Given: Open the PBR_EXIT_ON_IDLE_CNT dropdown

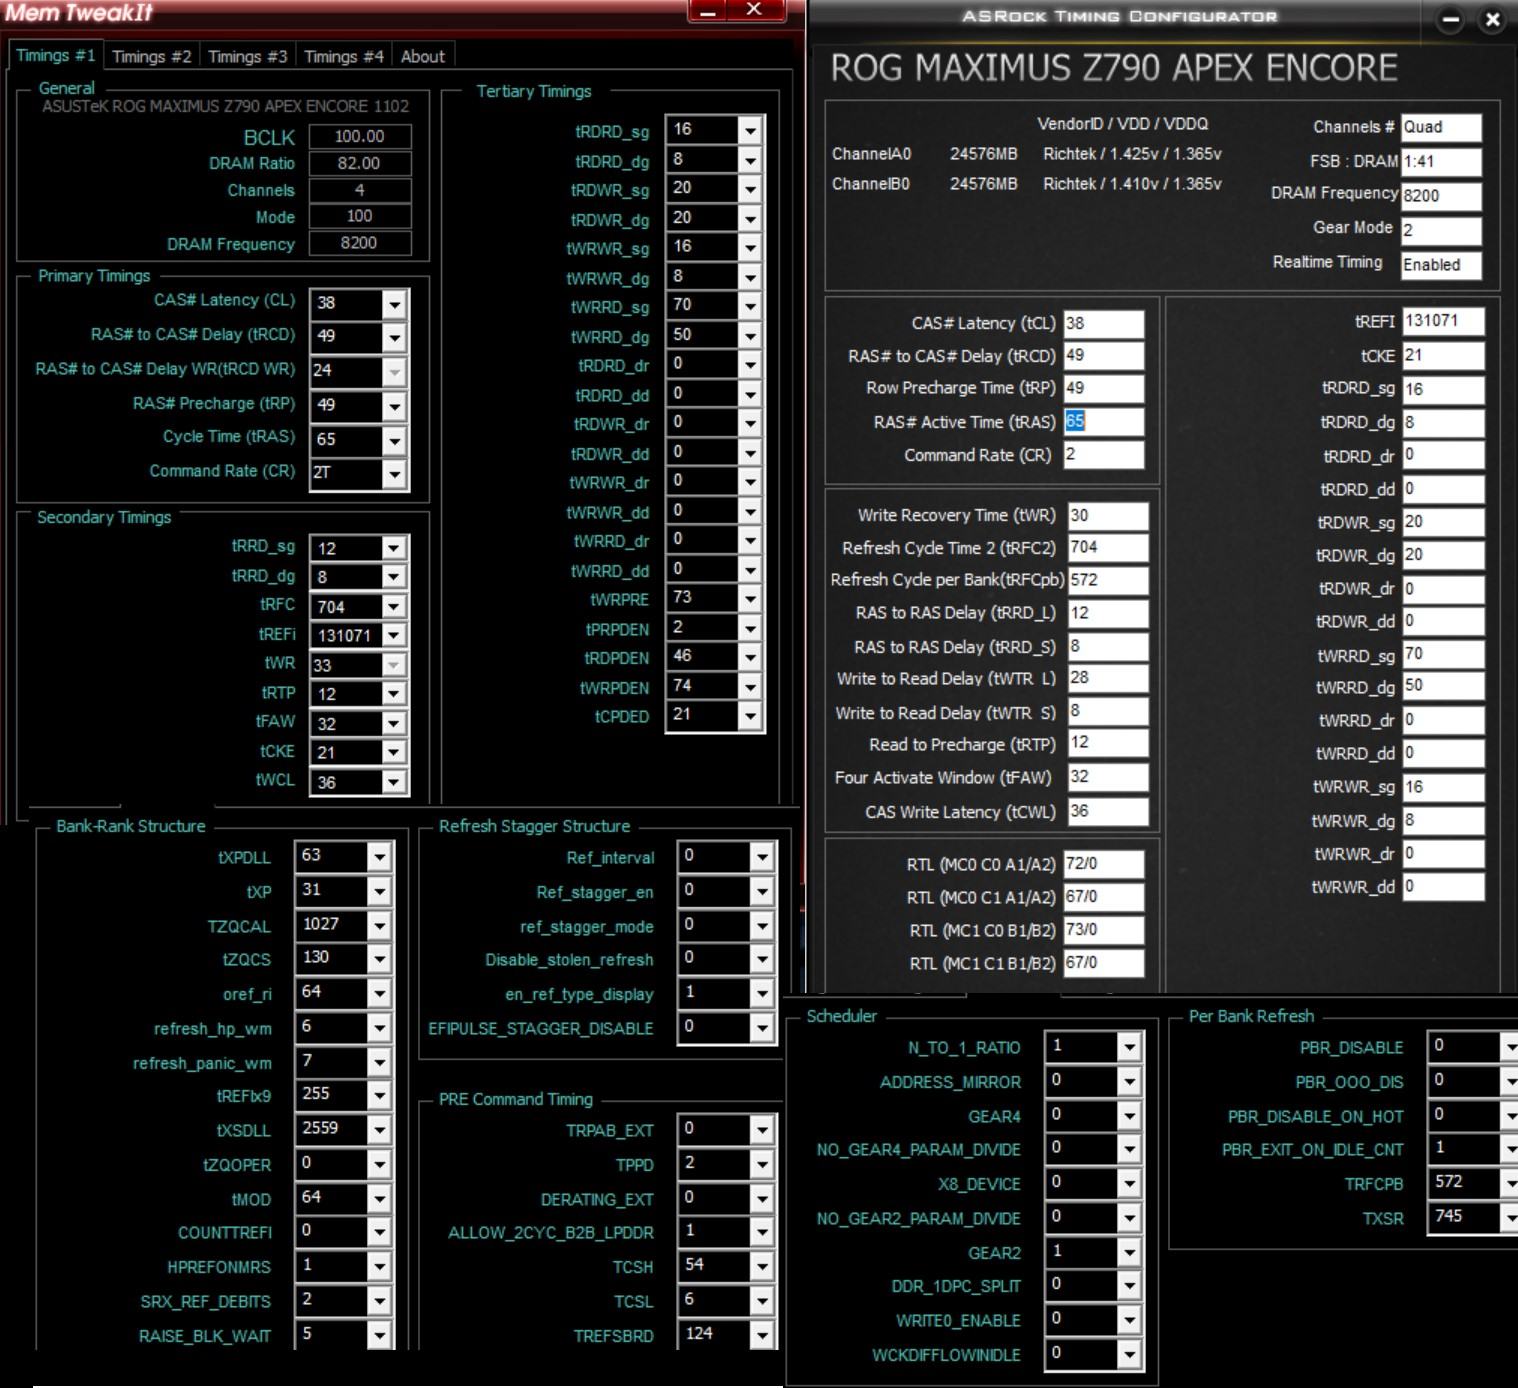Looking at the screenshot, I should [x=1510, y=1149].
